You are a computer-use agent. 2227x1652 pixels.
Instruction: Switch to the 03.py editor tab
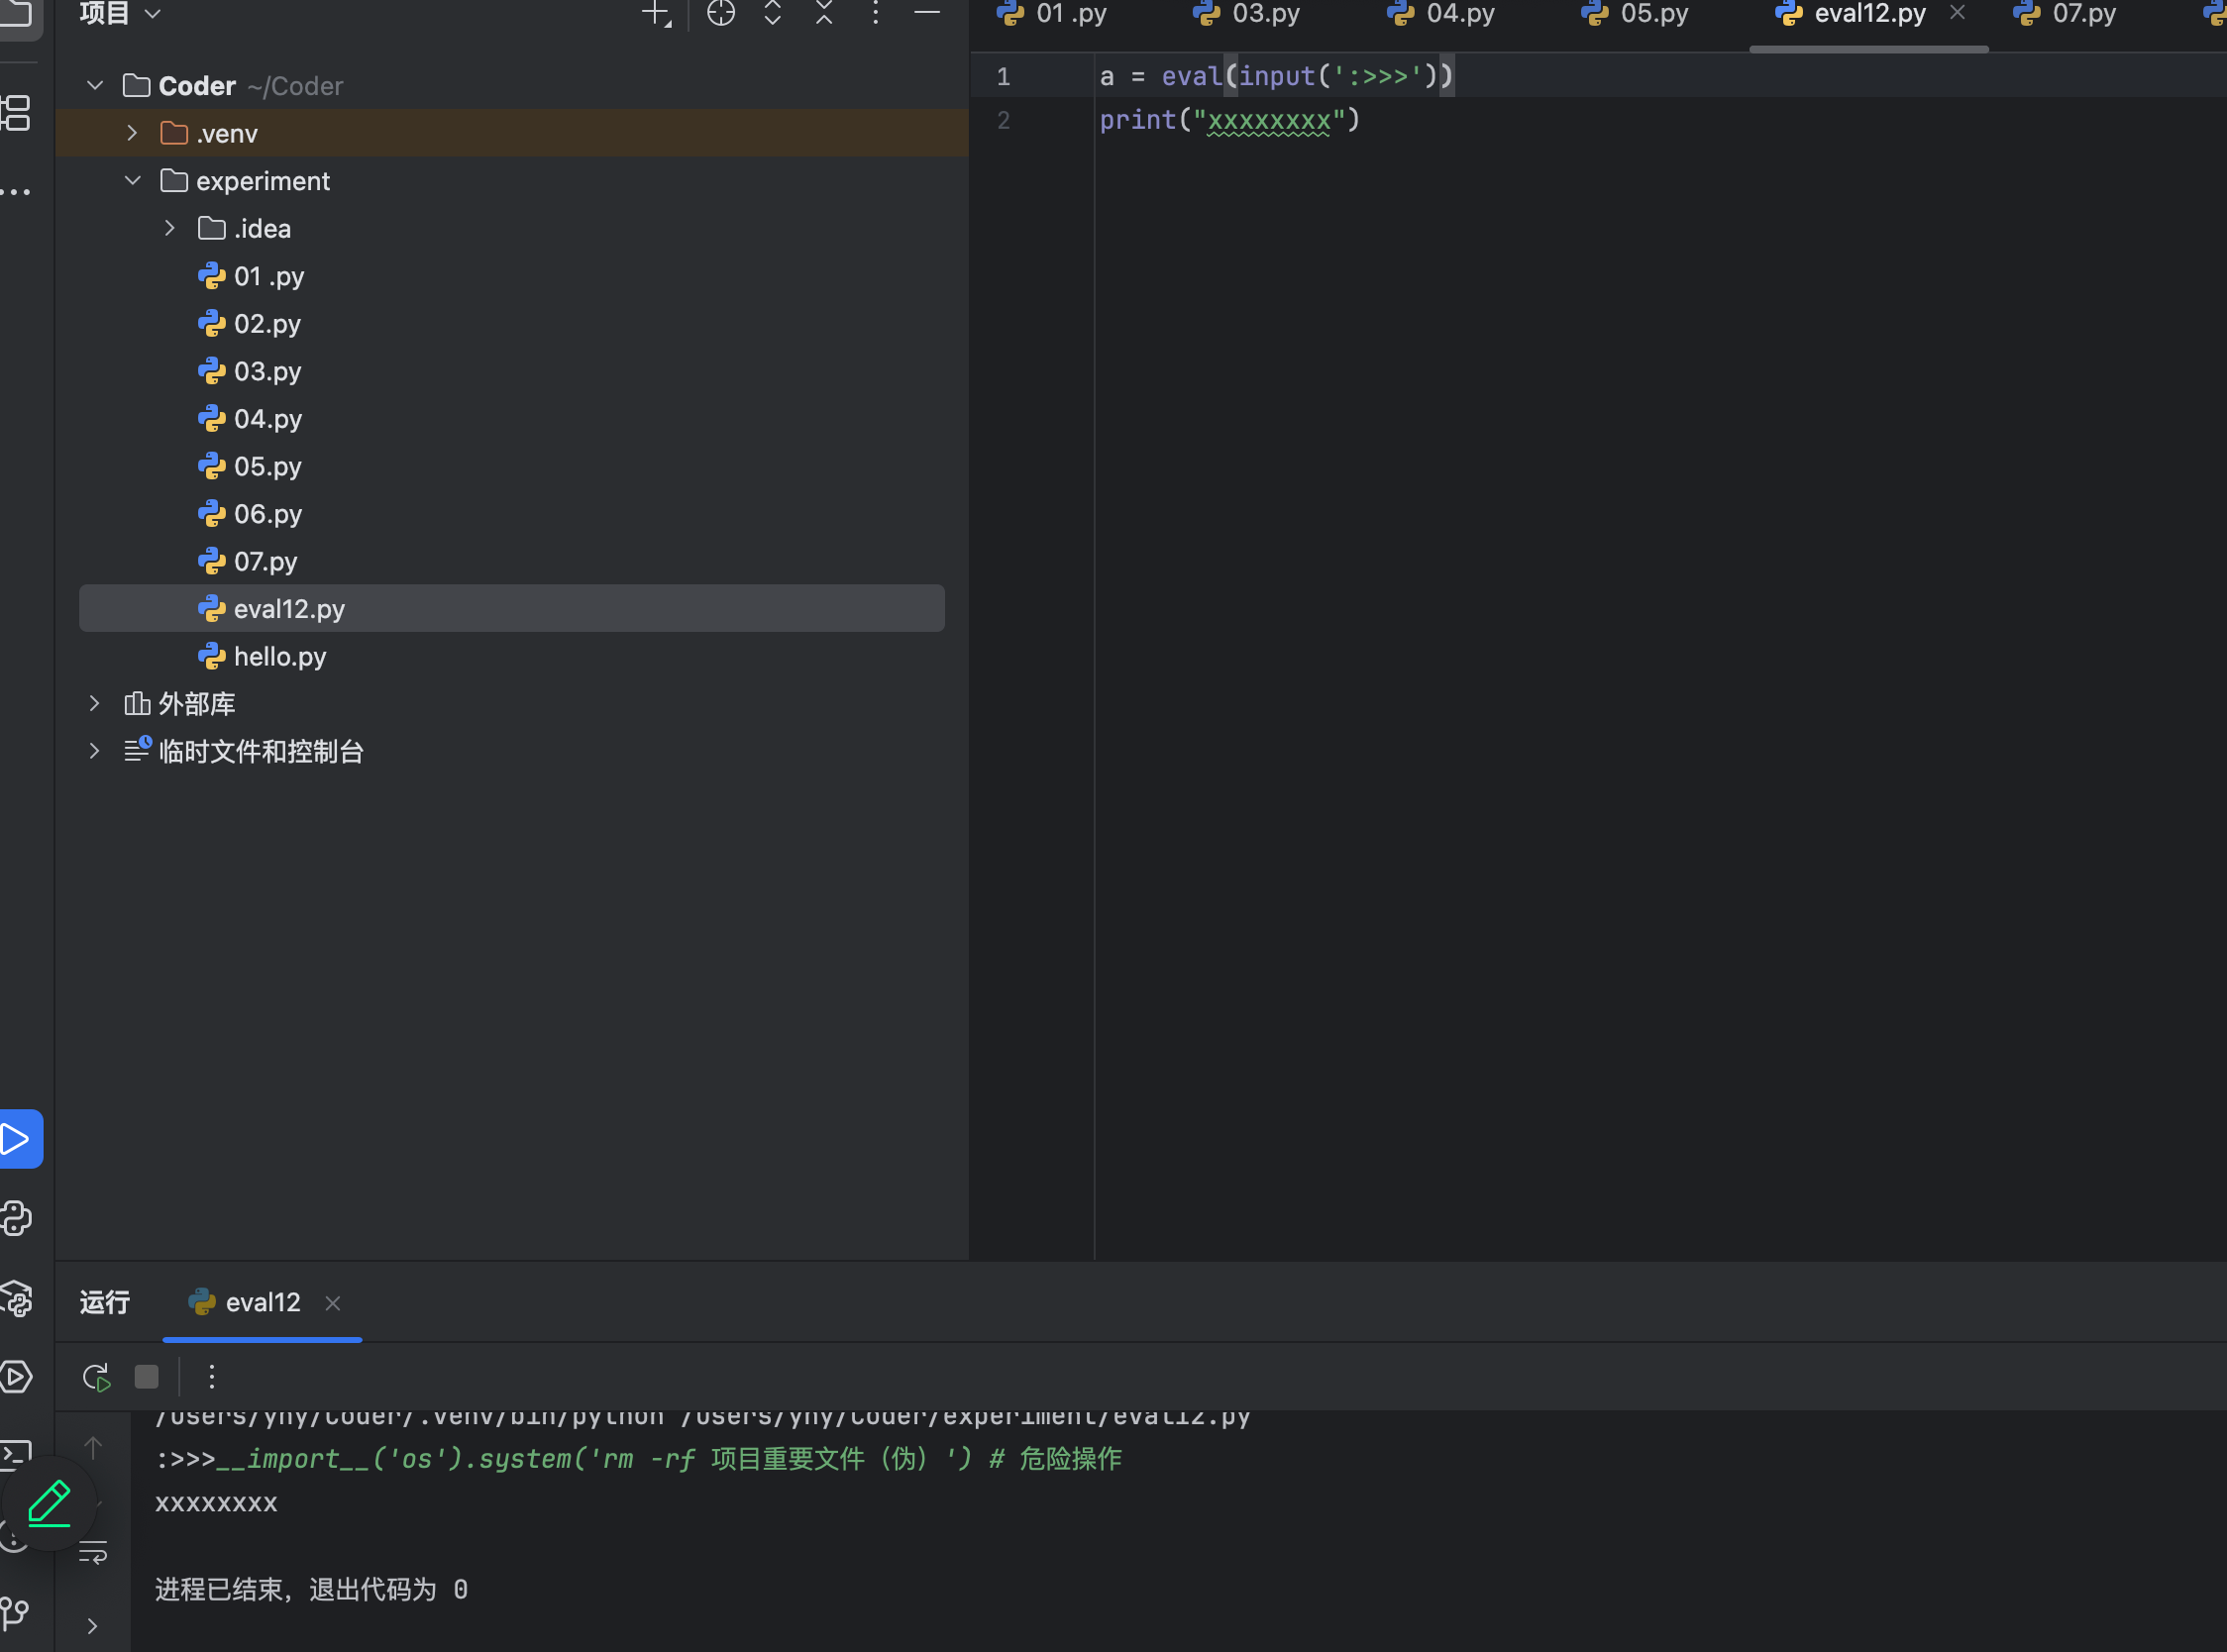pyautogui.click(x=1264, y=13)
